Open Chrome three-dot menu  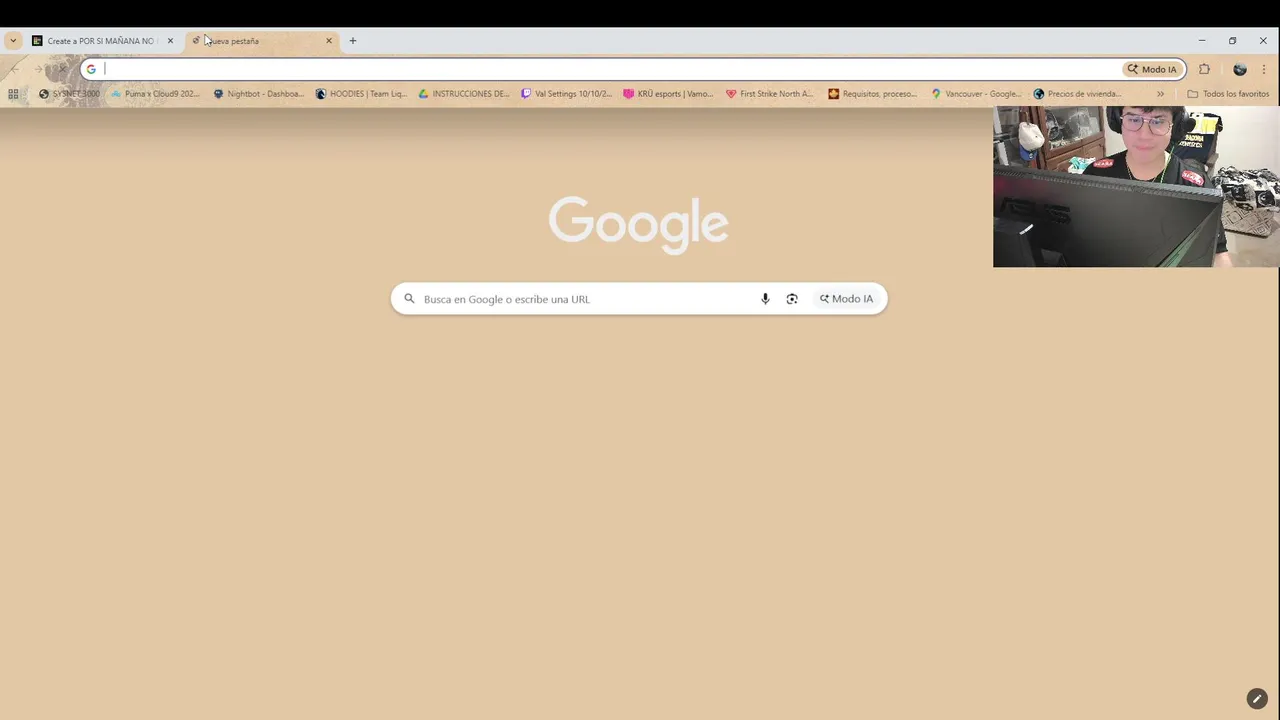point(1264,69)
